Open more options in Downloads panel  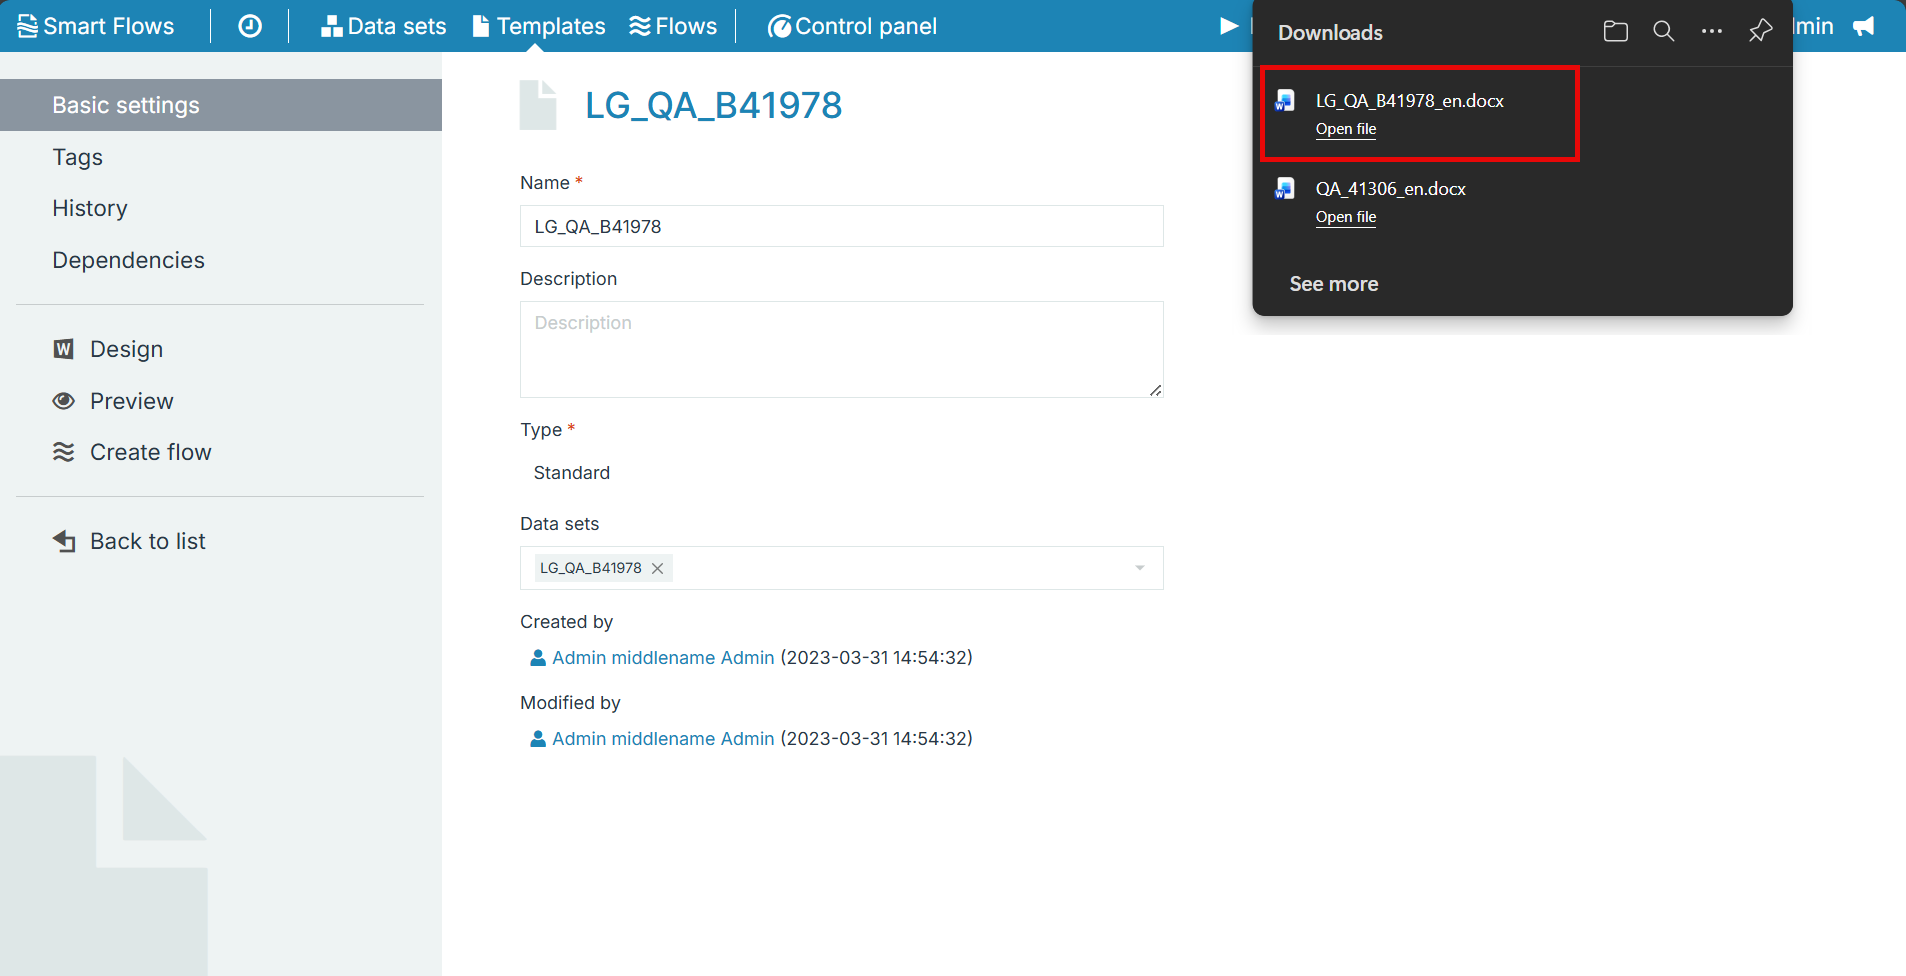[1711, 32]
